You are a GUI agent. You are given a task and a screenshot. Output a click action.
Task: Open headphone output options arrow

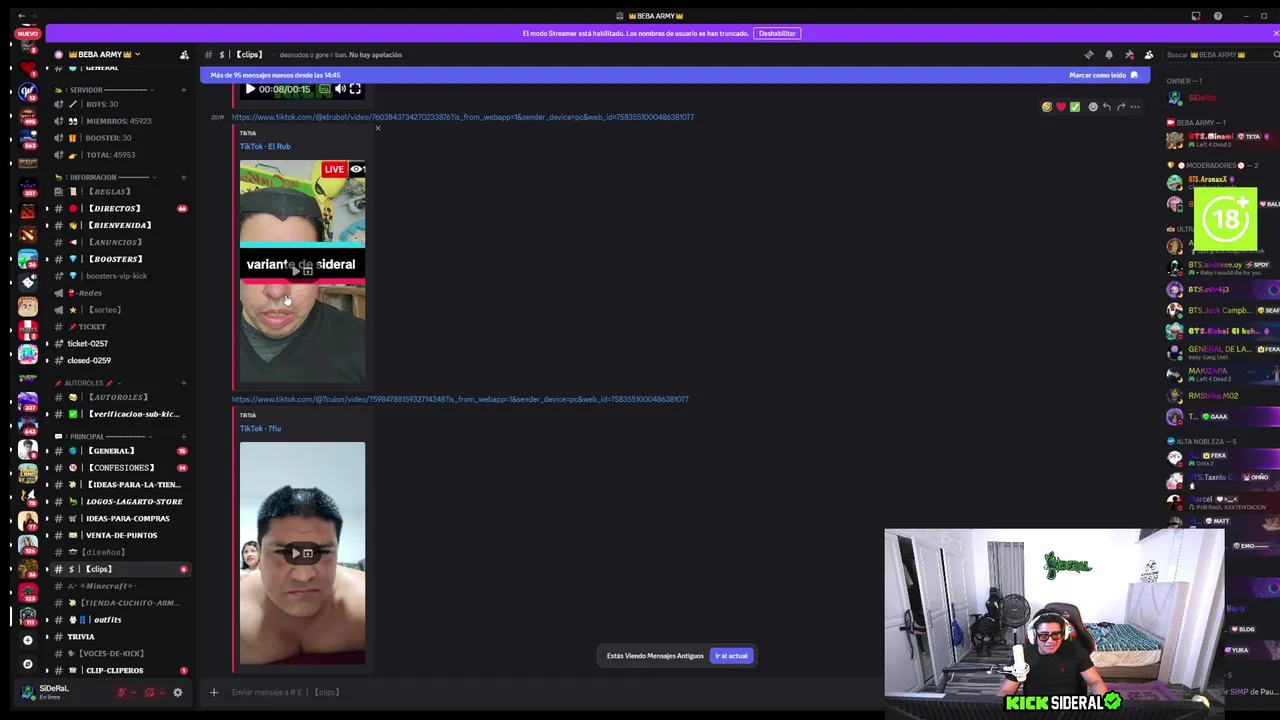point(162,692)
